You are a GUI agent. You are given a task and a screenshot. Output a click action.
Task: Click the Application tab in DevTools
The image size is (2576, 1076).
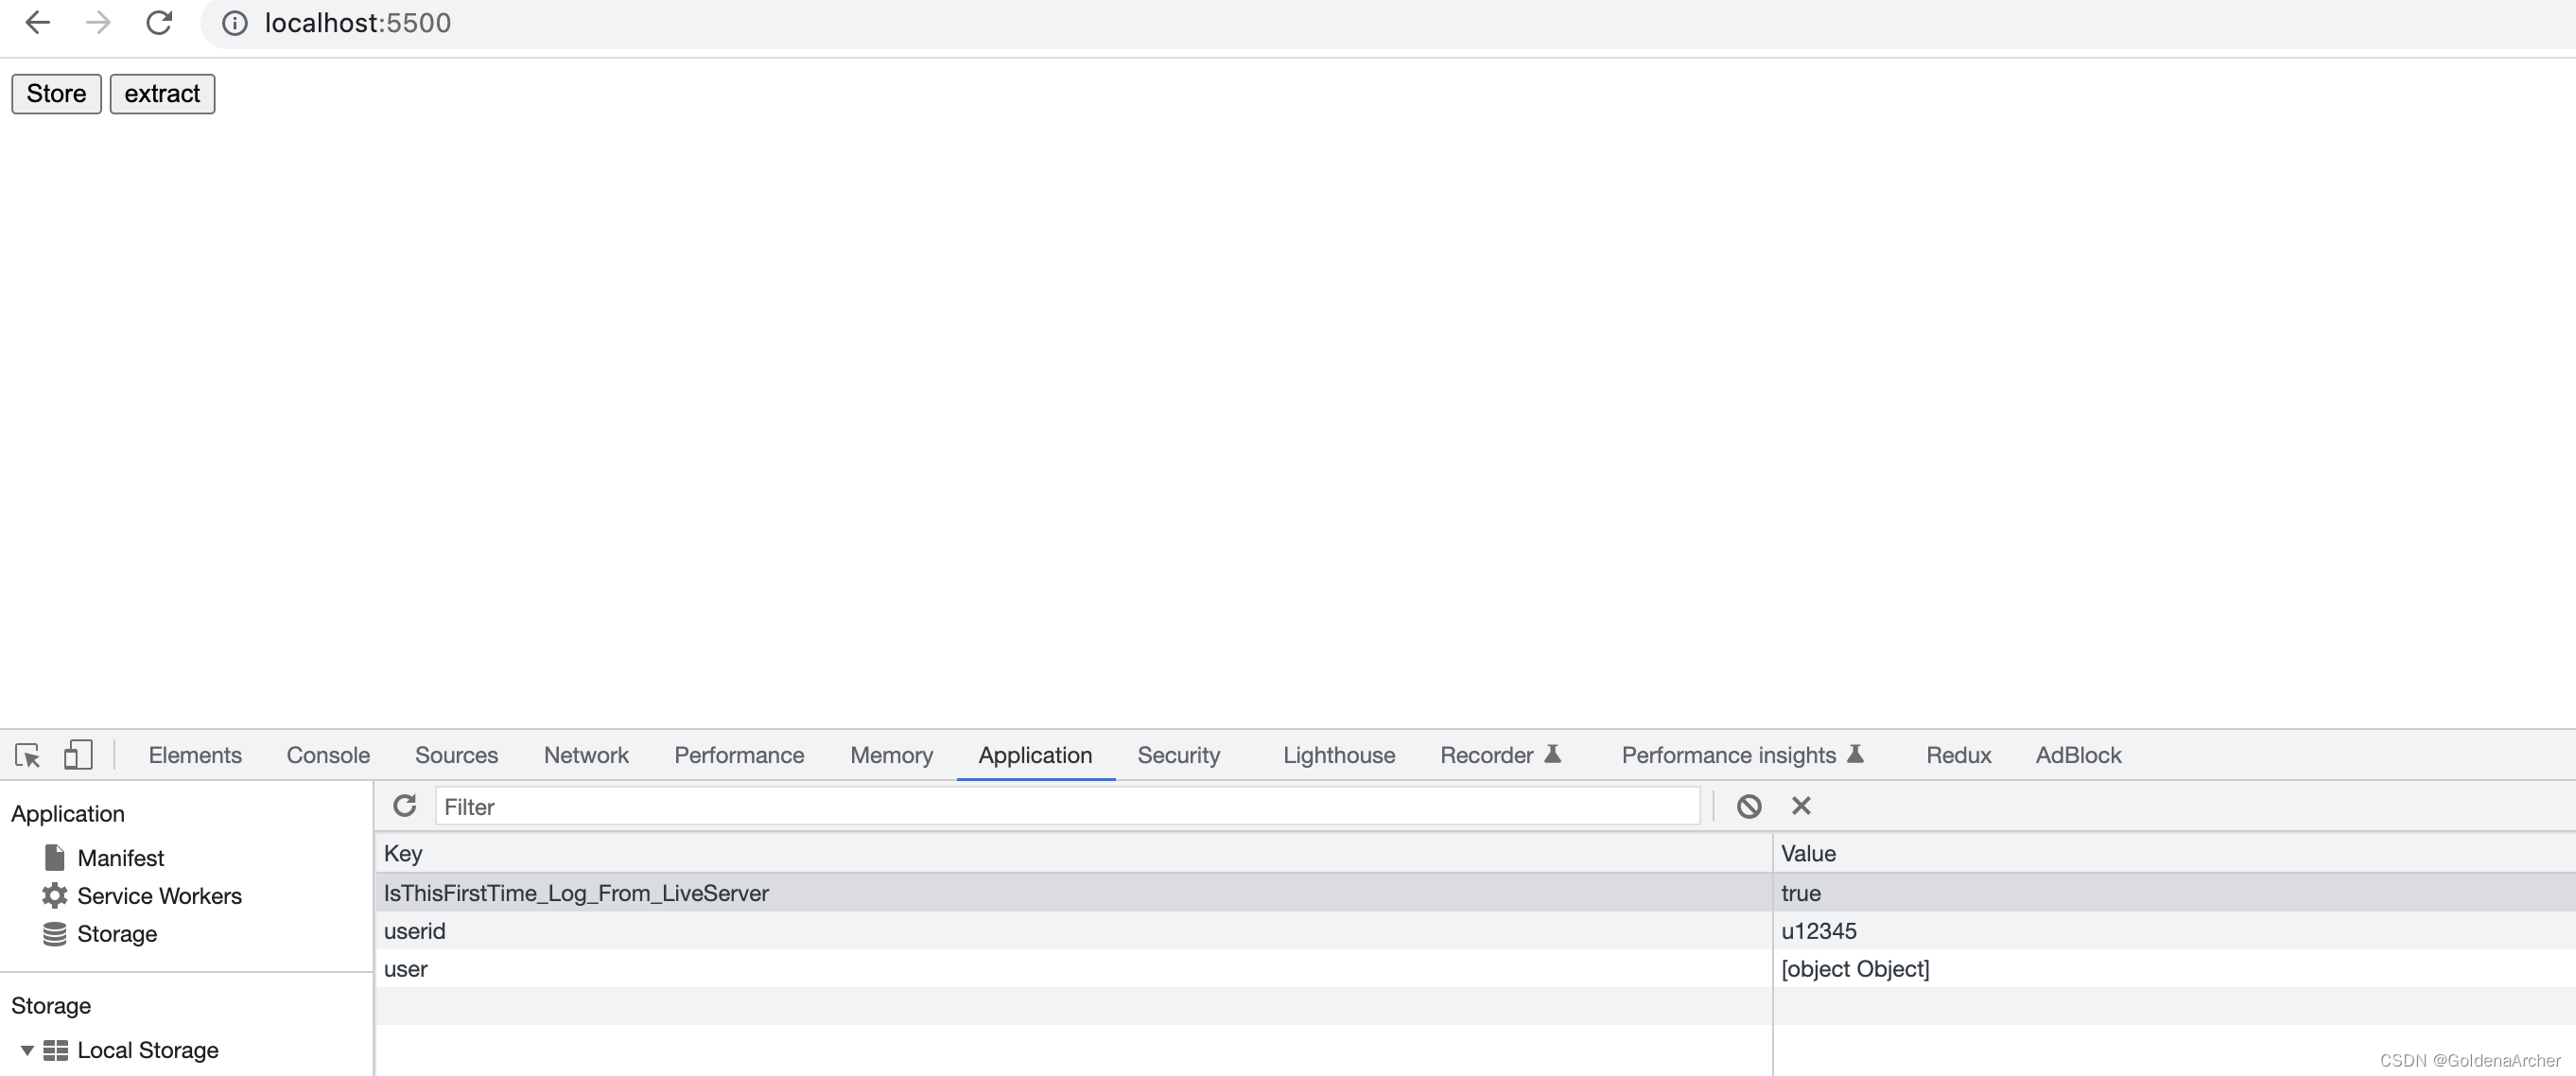[1034, 754]
